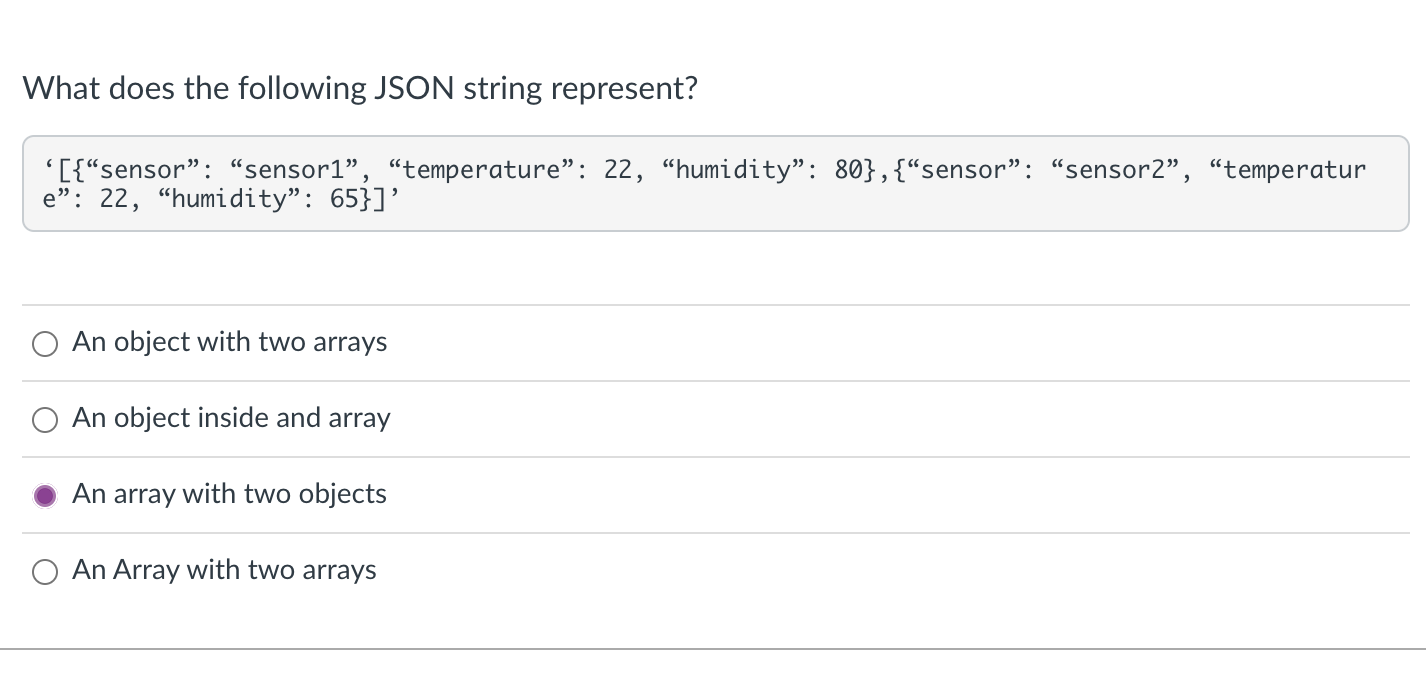The height and width of the screenshot is (698, 1426).
Task: Click the "An Array with two arrays" answer text
Action: pos(224,570)
